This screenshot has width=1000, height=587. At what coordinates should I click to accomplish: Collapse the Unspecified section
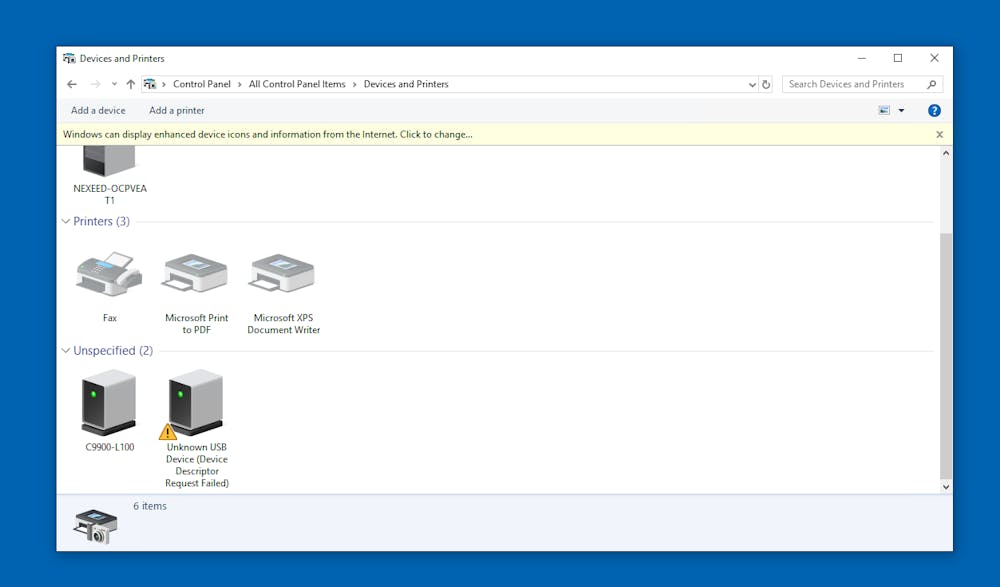click(65, 350)
